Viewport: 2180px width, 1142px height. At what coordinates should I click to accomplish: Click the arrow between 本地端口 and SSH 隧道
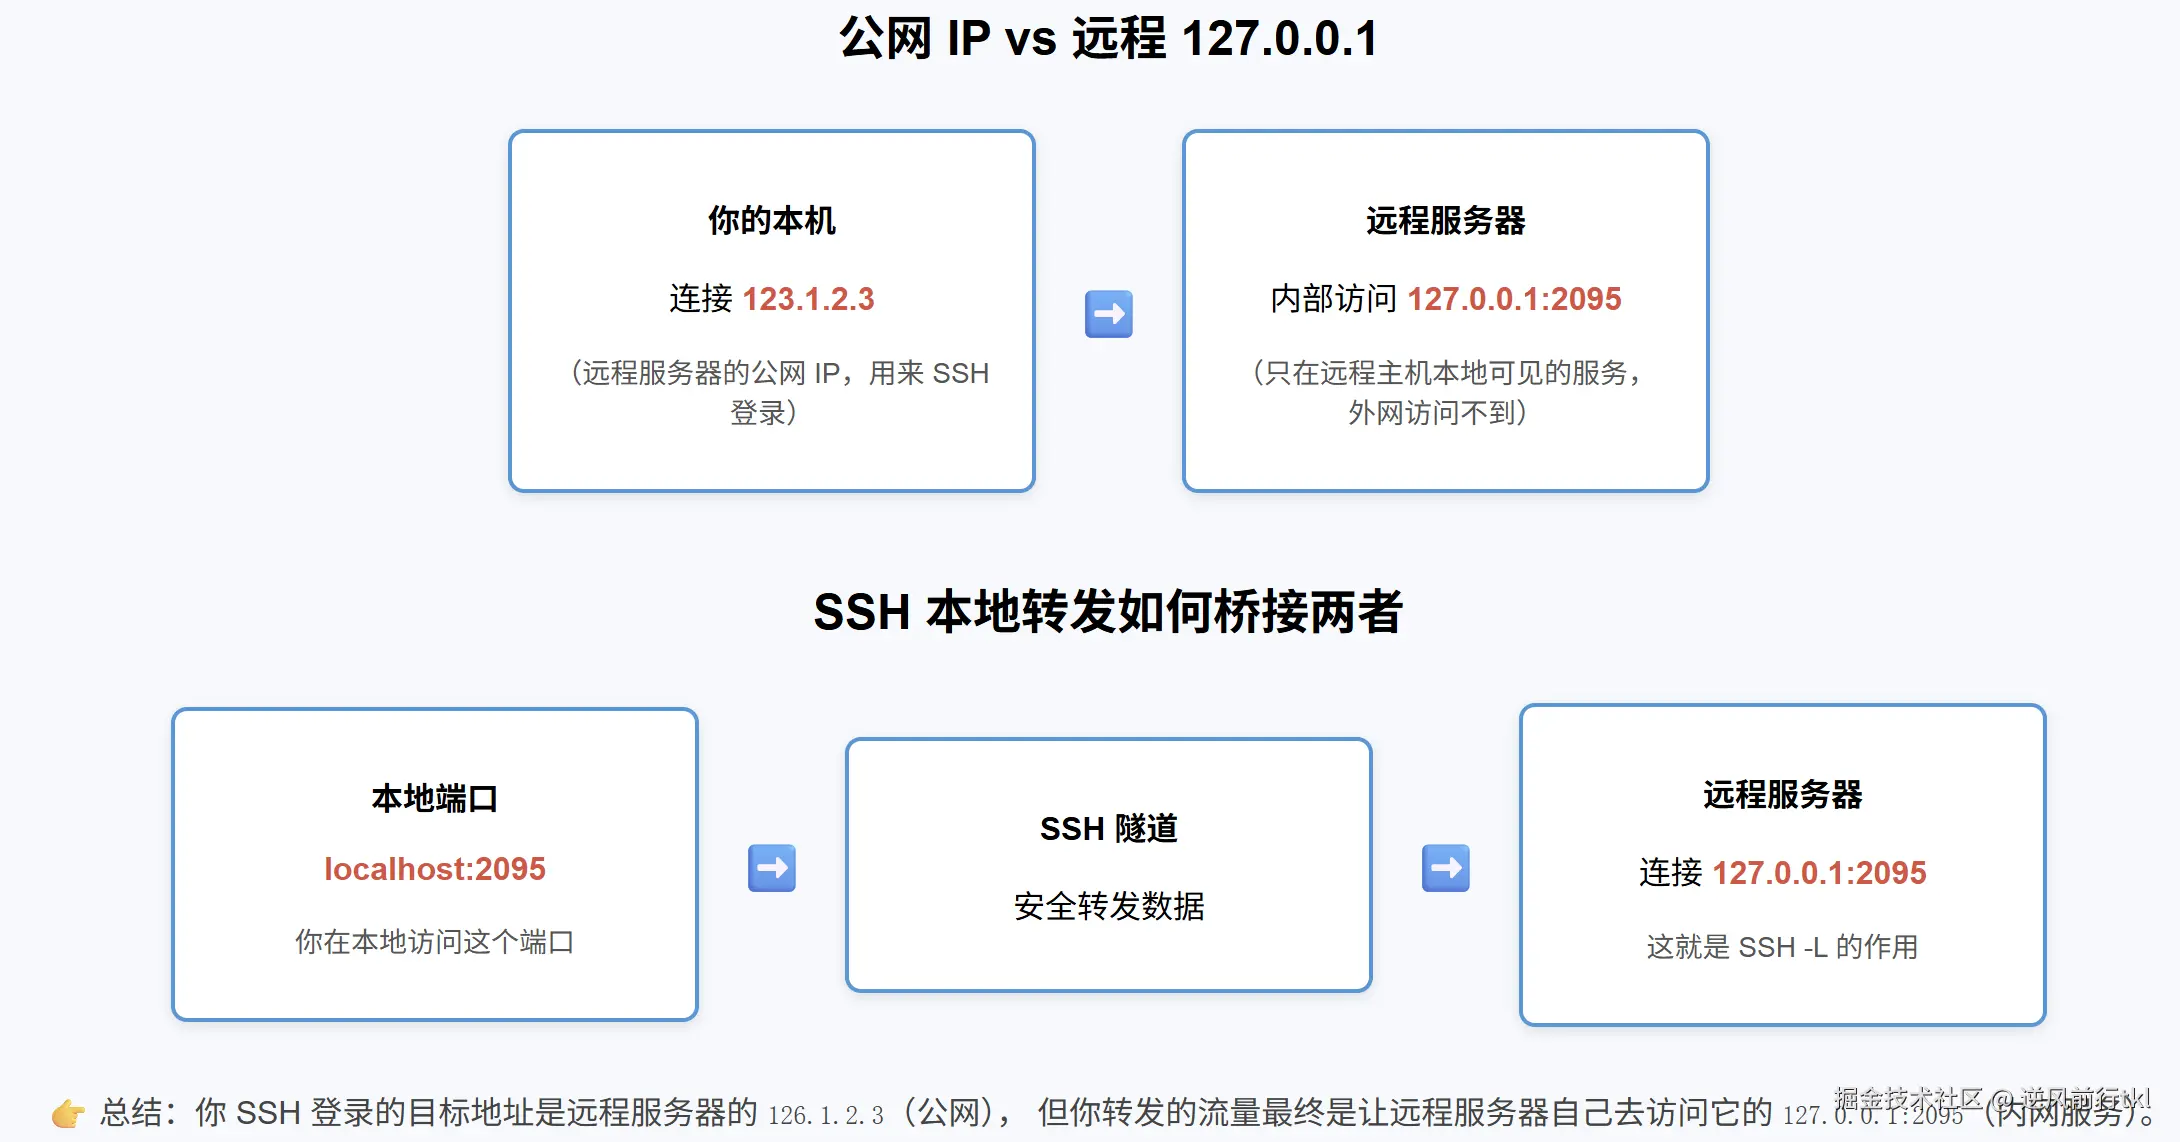point(772,868)
